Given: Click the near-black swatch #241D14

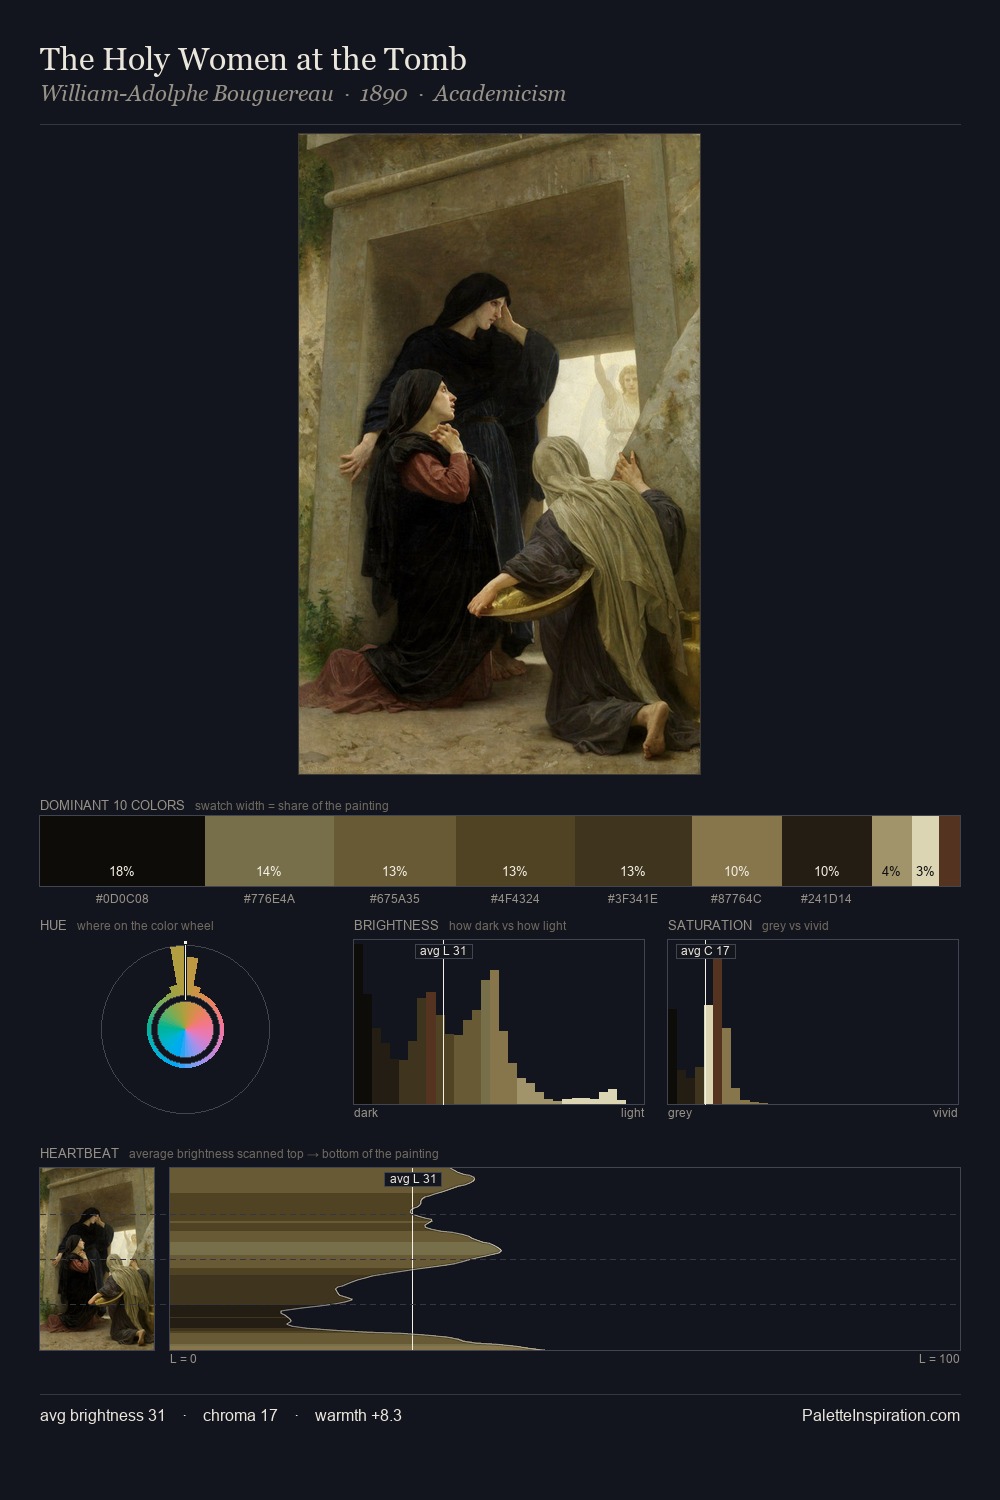Looking at the screenshot, I should [x=827, y=851].
